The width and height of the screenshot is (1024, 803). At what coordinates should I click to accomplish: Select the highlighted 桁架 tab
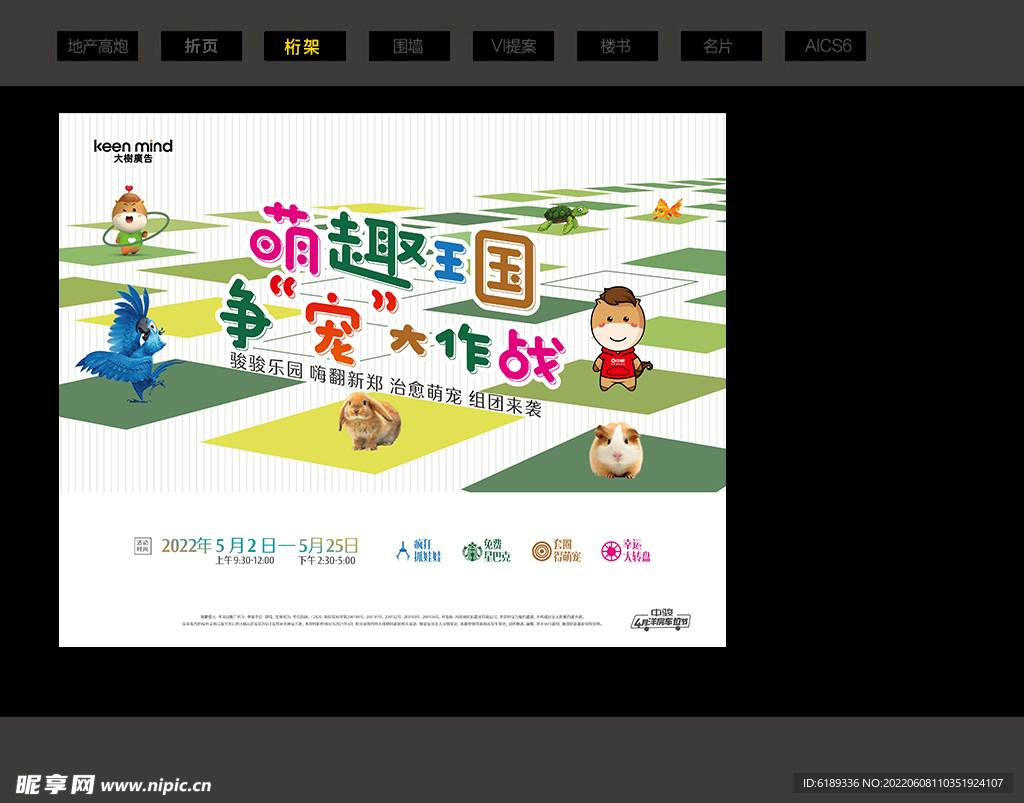(x=304, y=46)
